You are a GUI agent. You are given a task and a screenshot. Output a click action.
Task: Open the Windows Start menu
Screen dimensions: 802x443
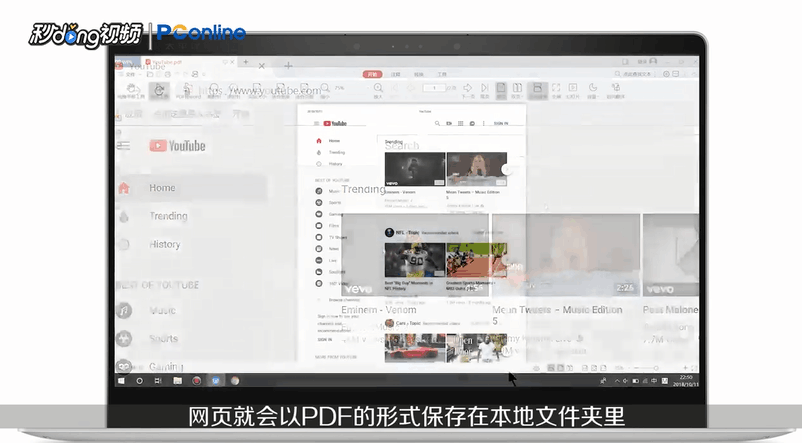121,381
